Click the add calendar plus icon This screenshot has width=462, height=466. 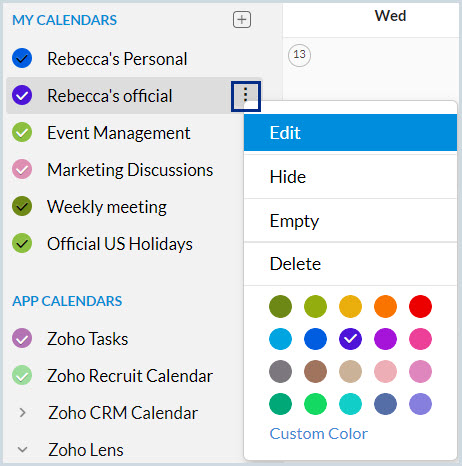242,20
